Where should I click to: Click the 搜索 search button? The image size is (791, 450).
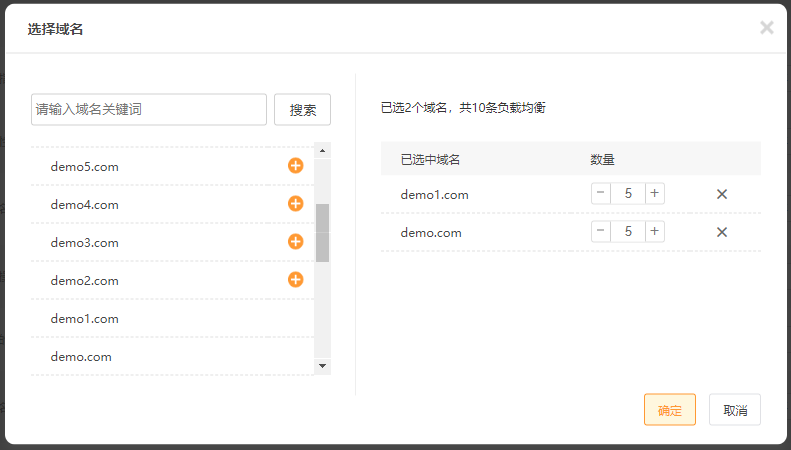tap(302, 110)
